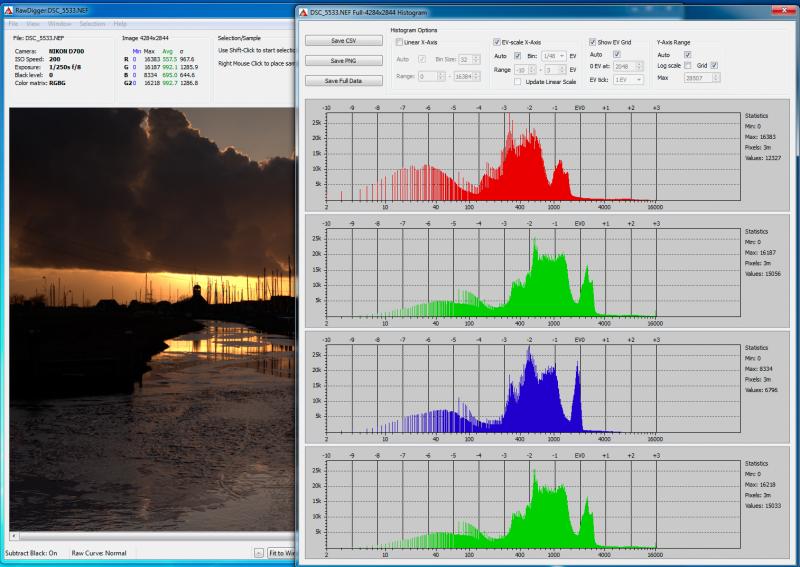Click the 0 EV at value field
This screenshot has width=800, height=567.
[628, 67]
